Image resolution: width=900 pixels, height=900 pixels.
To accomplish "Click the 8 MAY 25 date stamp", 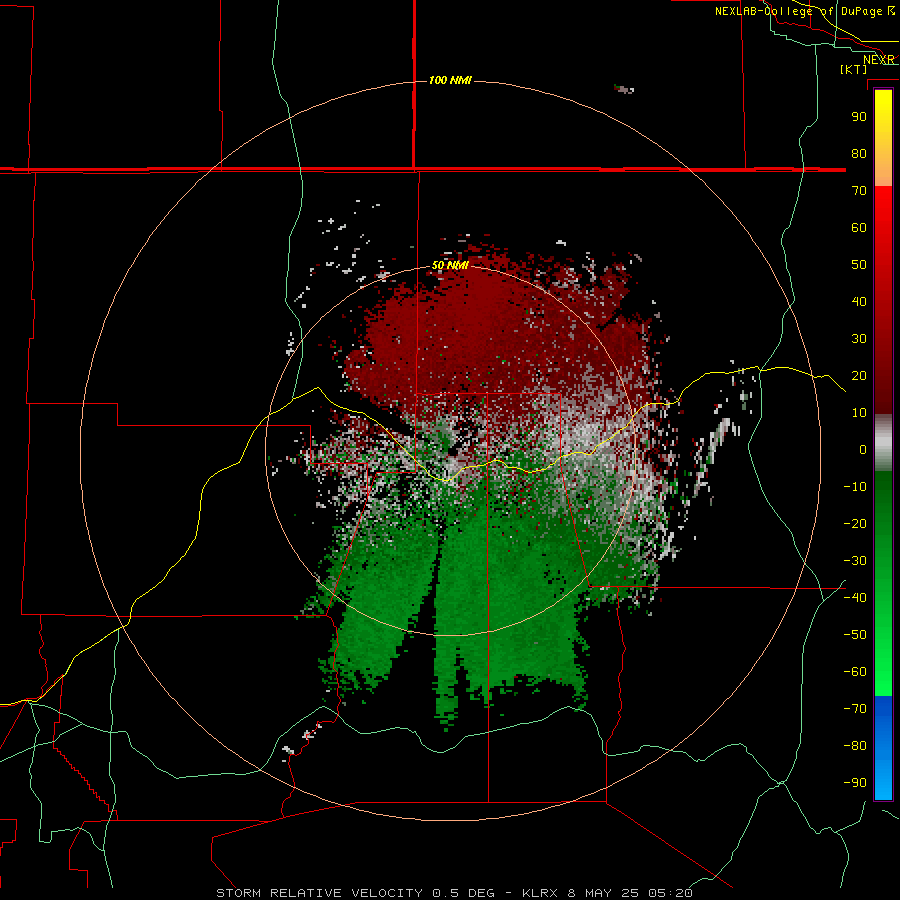I will tap(603, 893).
